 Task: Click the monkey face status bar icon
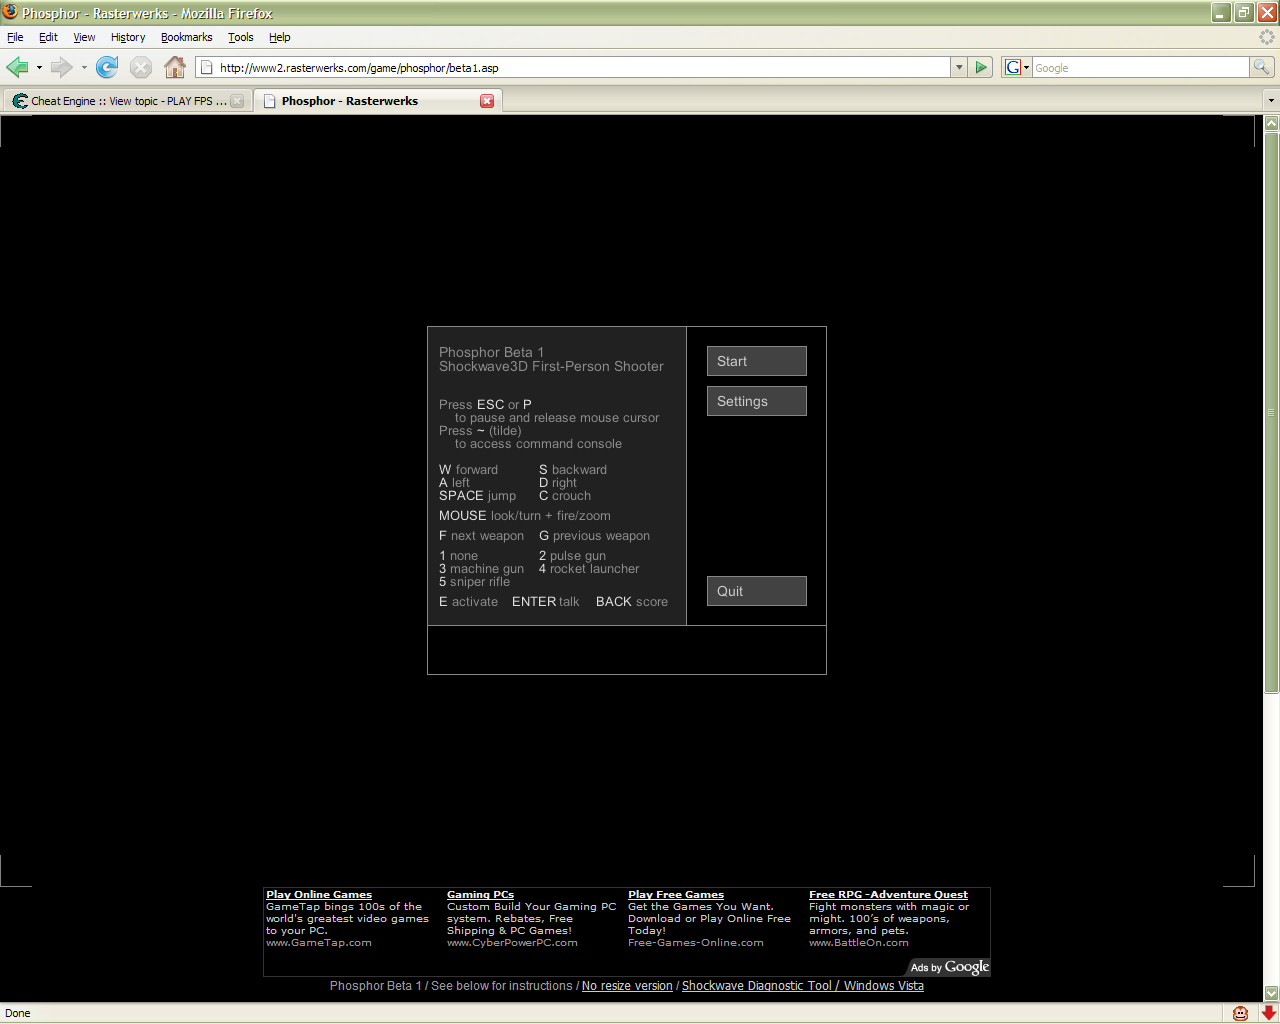[1240, 1013]
